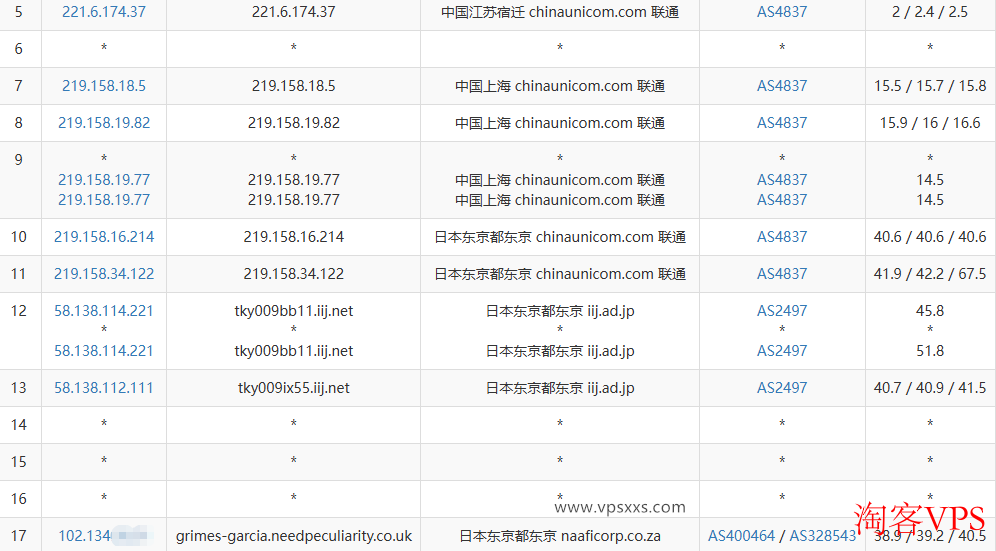
Task: Click blue 219.158.34.122 link in hop 11
Action: click(x=104, y=274)
